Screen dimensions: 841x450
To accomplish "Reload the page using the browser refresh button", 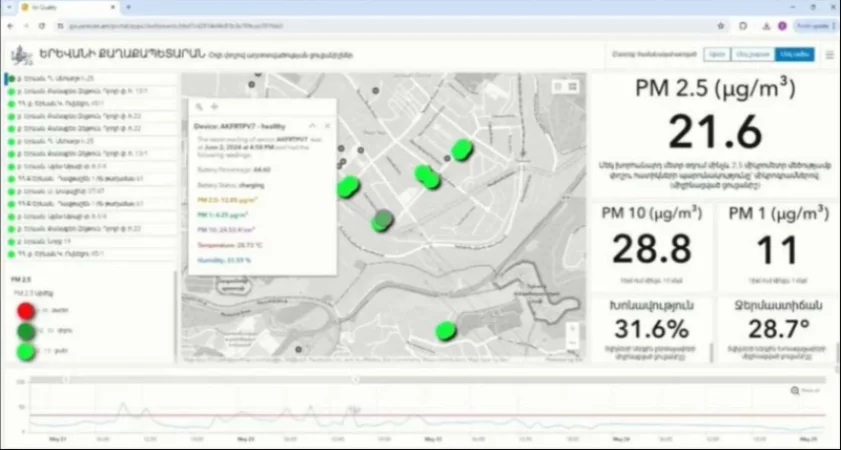I will click(x=41, y=25).
